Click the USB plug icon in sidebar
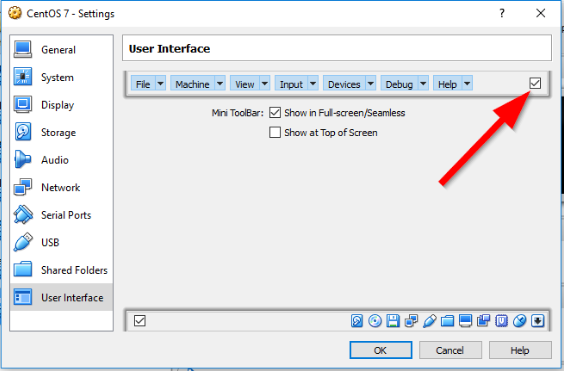 [x=23, y=242]
